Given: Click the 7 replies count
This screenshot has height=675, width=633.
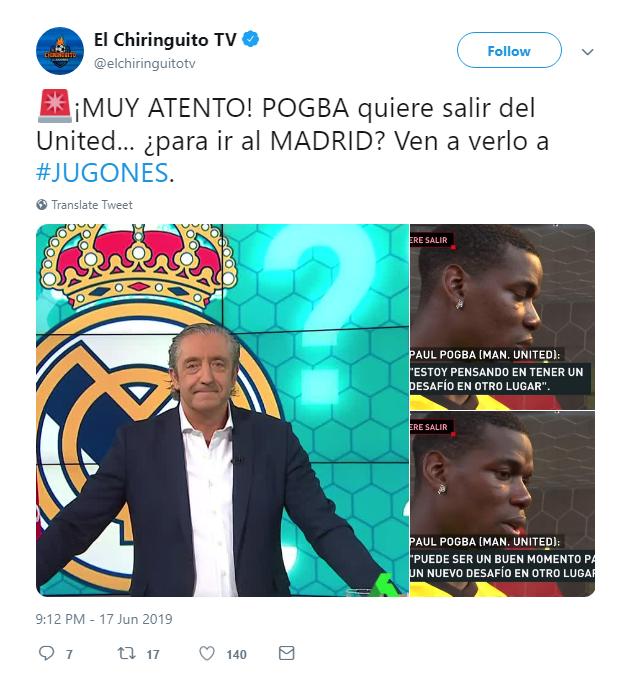Looking at the screenshot, I should click(69, 655).
